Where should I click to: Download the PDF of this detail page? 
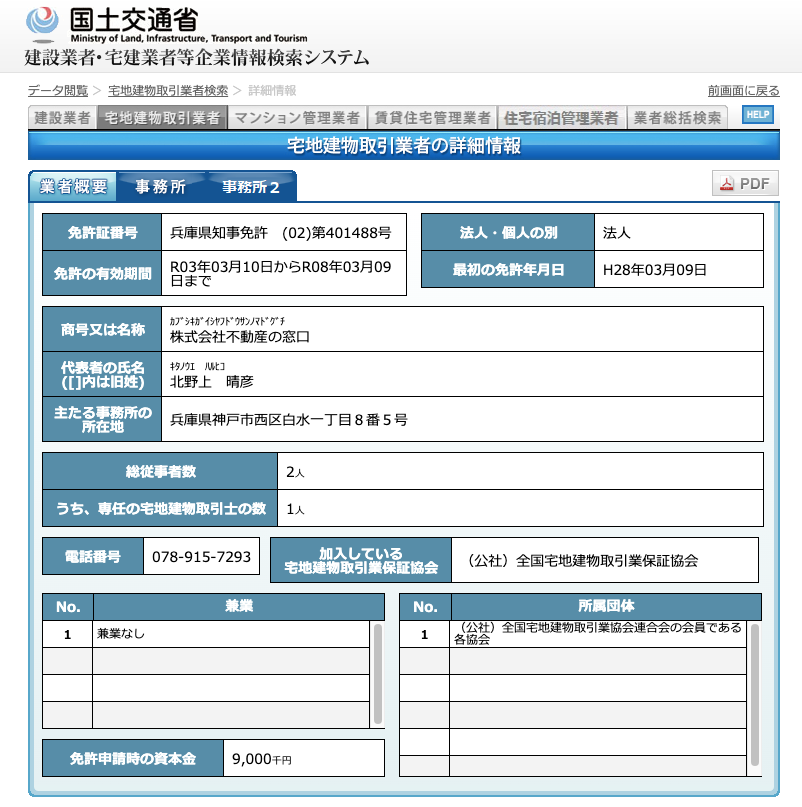point(744,184)
